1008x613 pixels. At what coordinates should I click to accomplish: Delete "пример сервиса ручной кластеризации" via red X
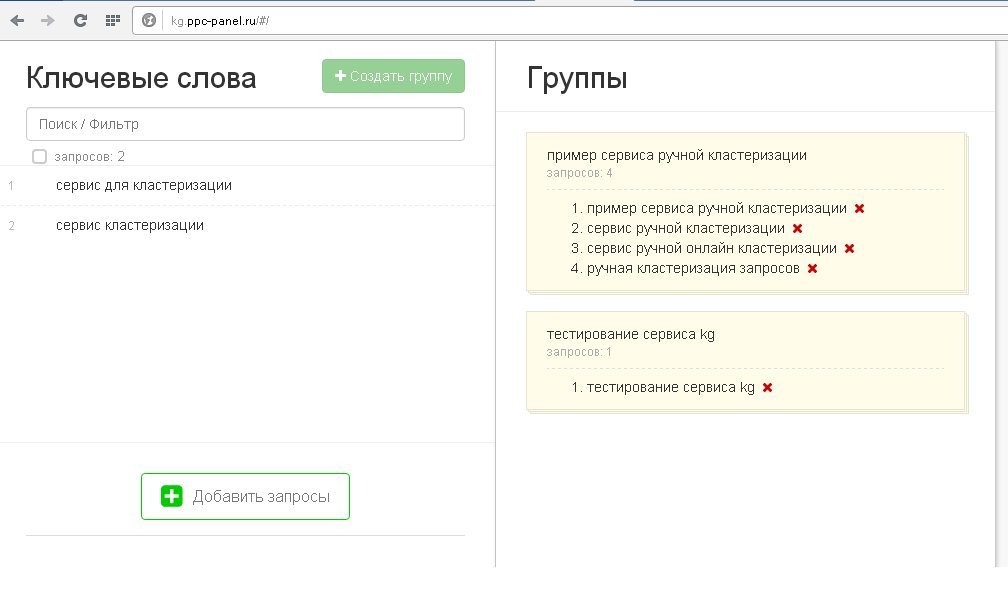click(x=859, y=209)
